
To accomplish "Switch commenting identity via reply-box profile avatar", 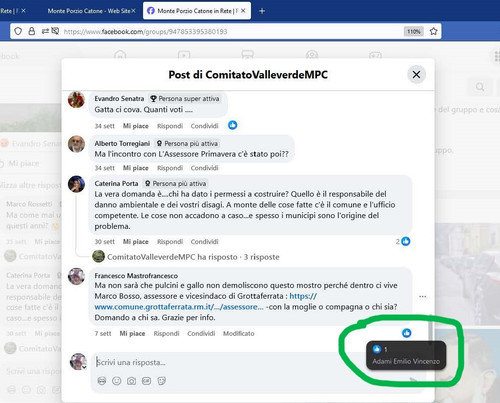I will pyautogui.click(x=78, y=362).
